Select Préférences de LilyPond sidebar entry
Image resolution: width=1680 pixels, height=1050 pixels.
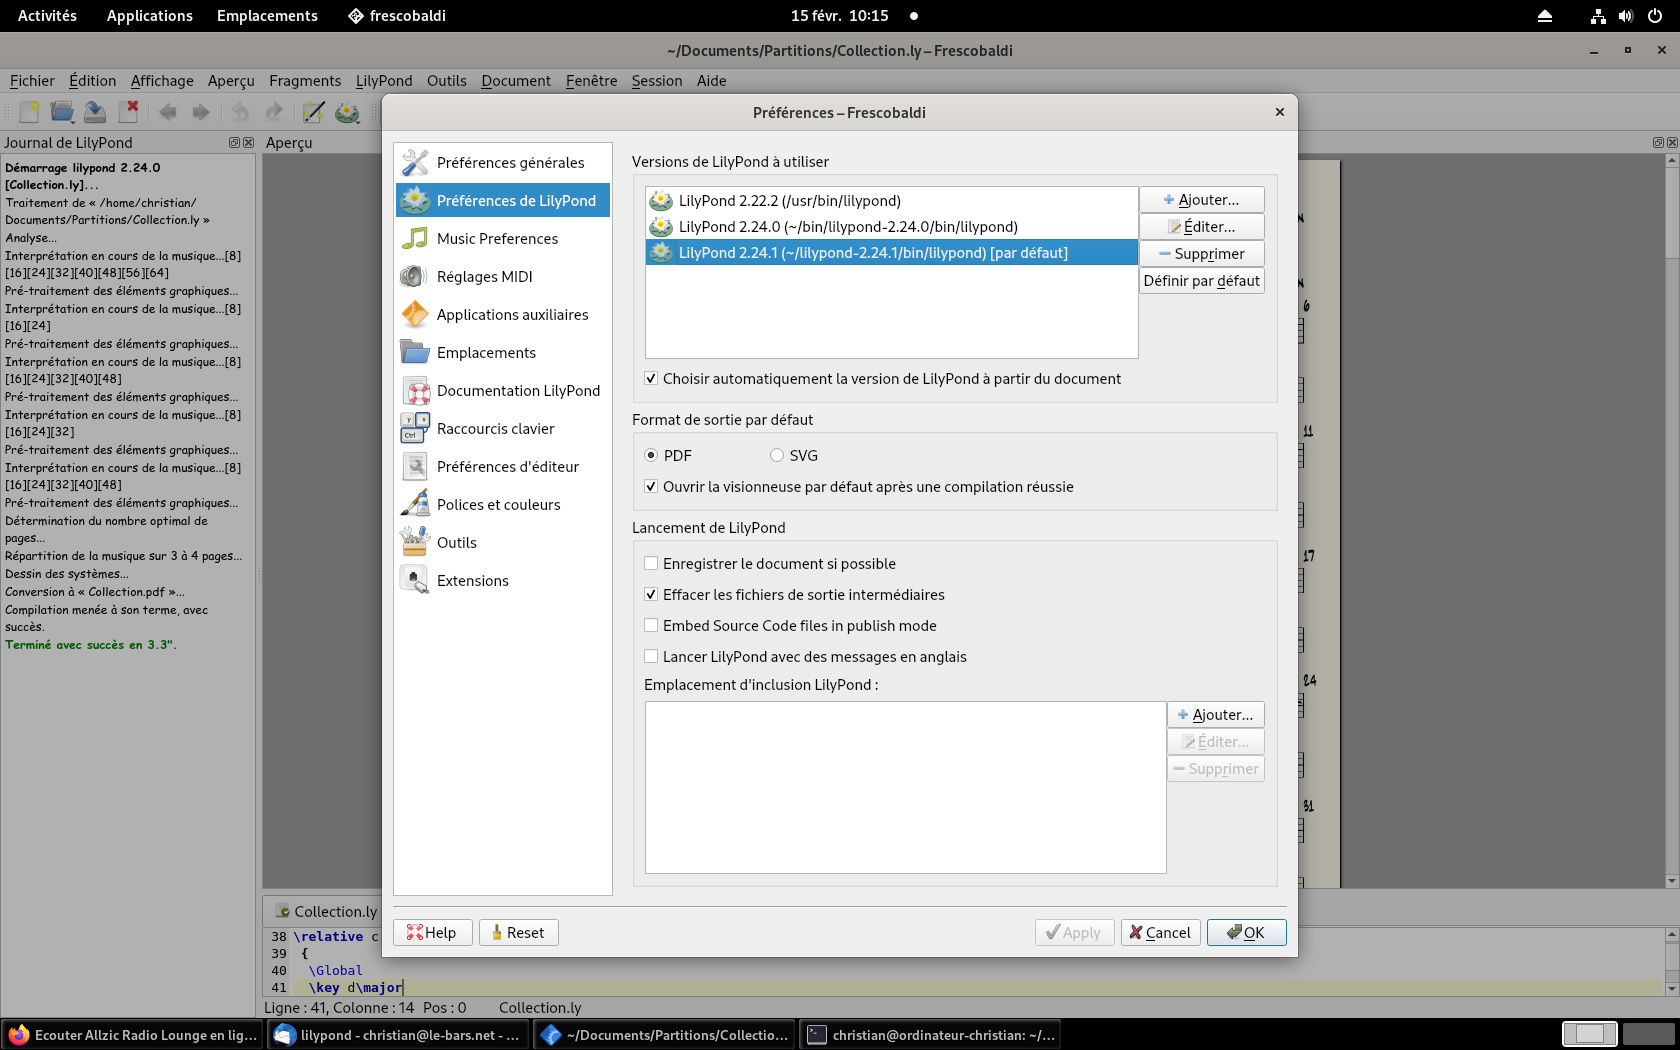coord(503,200)
